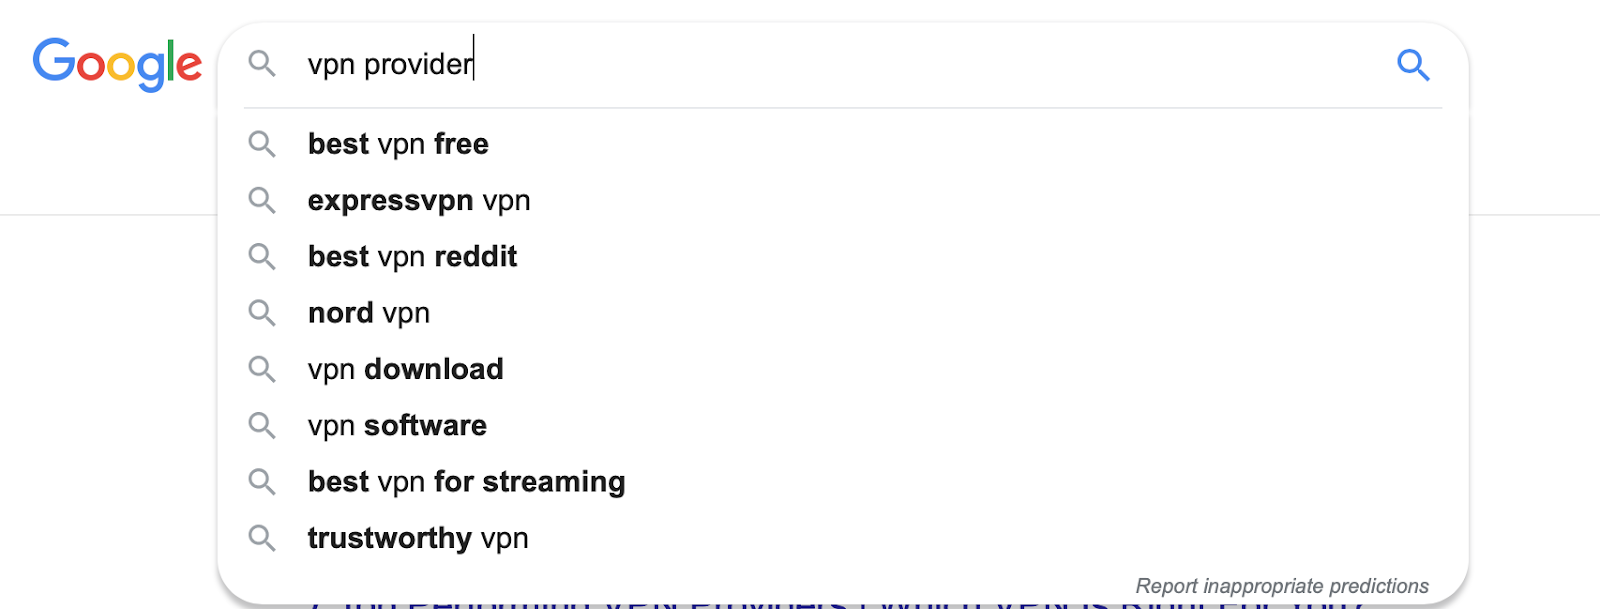
Task: Choose the 'best vpn reddit' suggestion
Action: coord(412,256)
